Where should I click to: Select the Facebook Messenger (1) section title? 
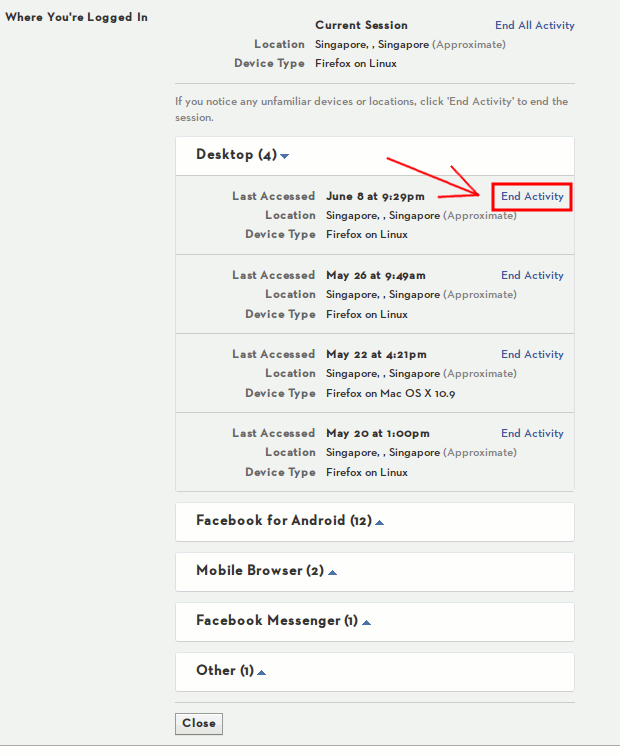pyautogui.click(x=276, y=621)
